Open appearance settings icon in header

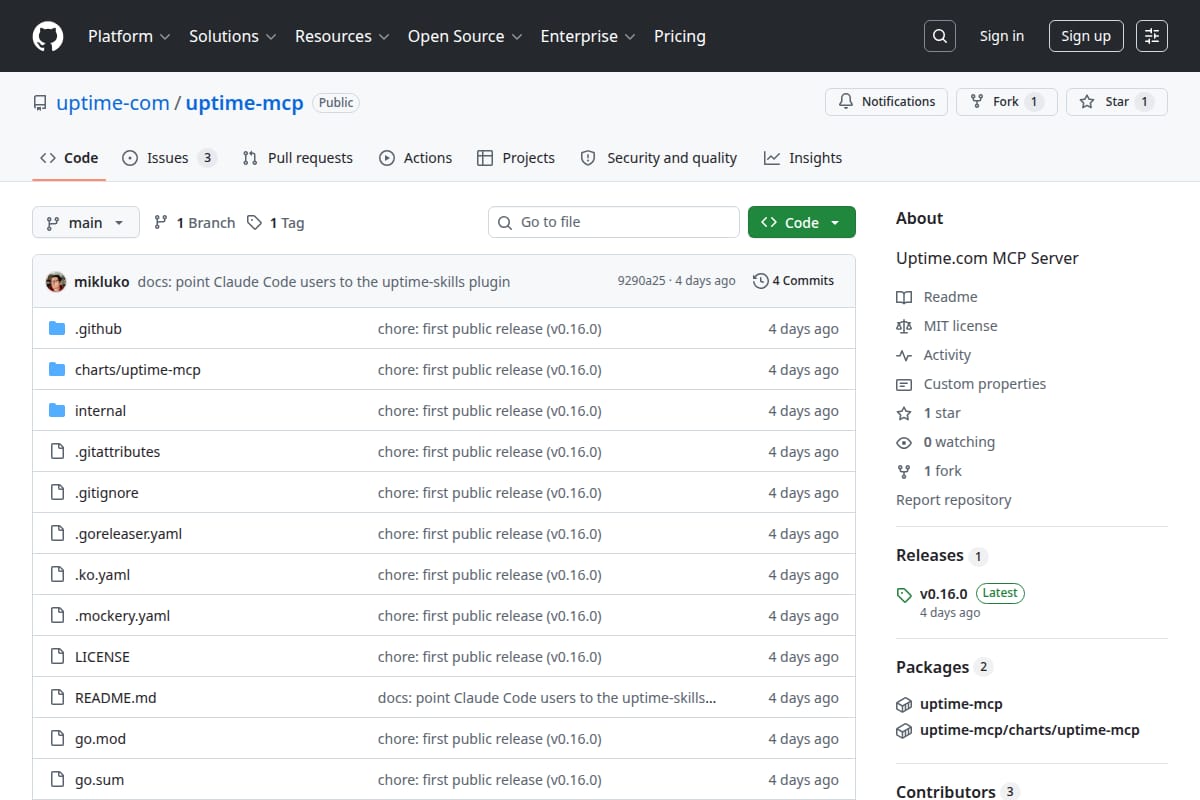1152,36
